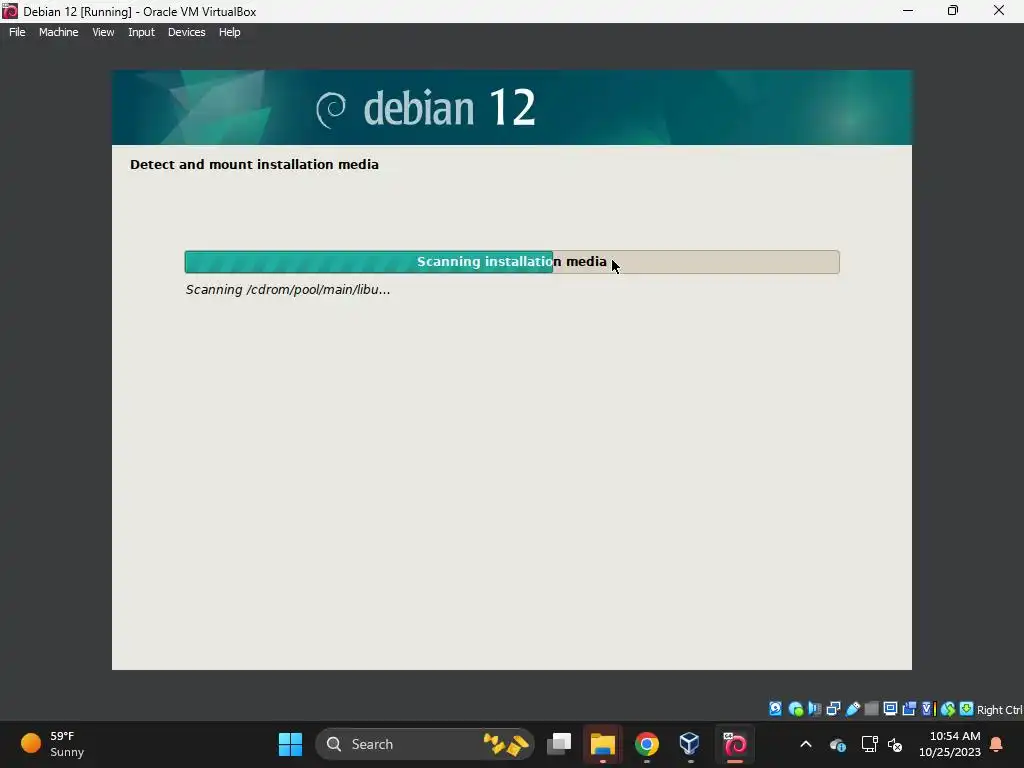The height and width of the screenshot is (768, 1024).
Task: Click the USB devices status icon
Action: click(x=852, y=709)
